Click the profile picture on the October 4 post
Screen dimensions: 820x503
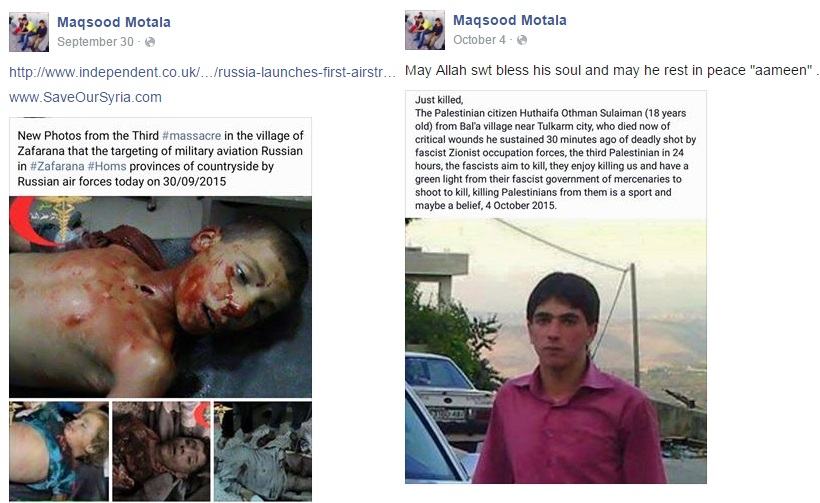coord(425,30)
